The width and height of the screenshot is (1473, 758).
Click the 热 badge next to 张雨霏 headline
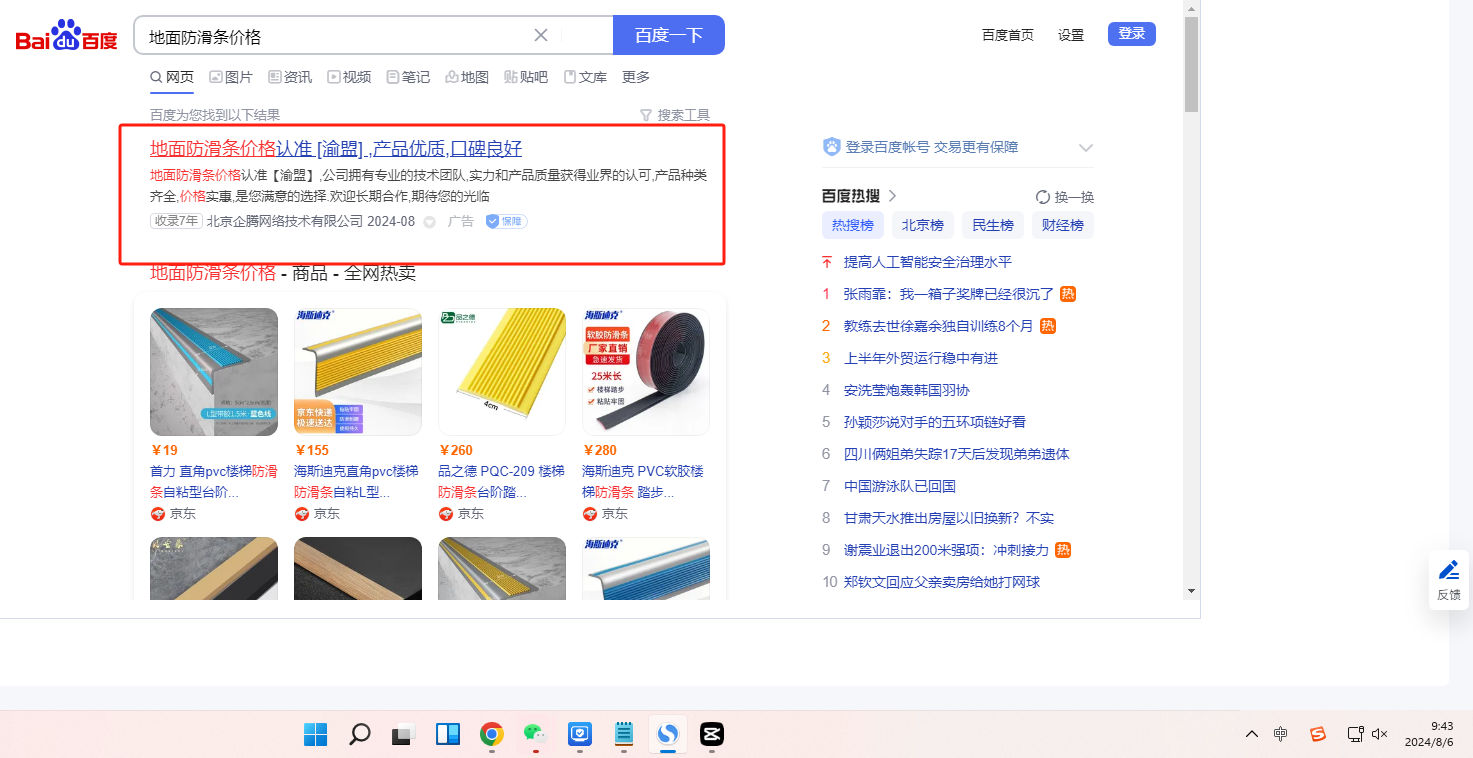[x=1068, y=294]
